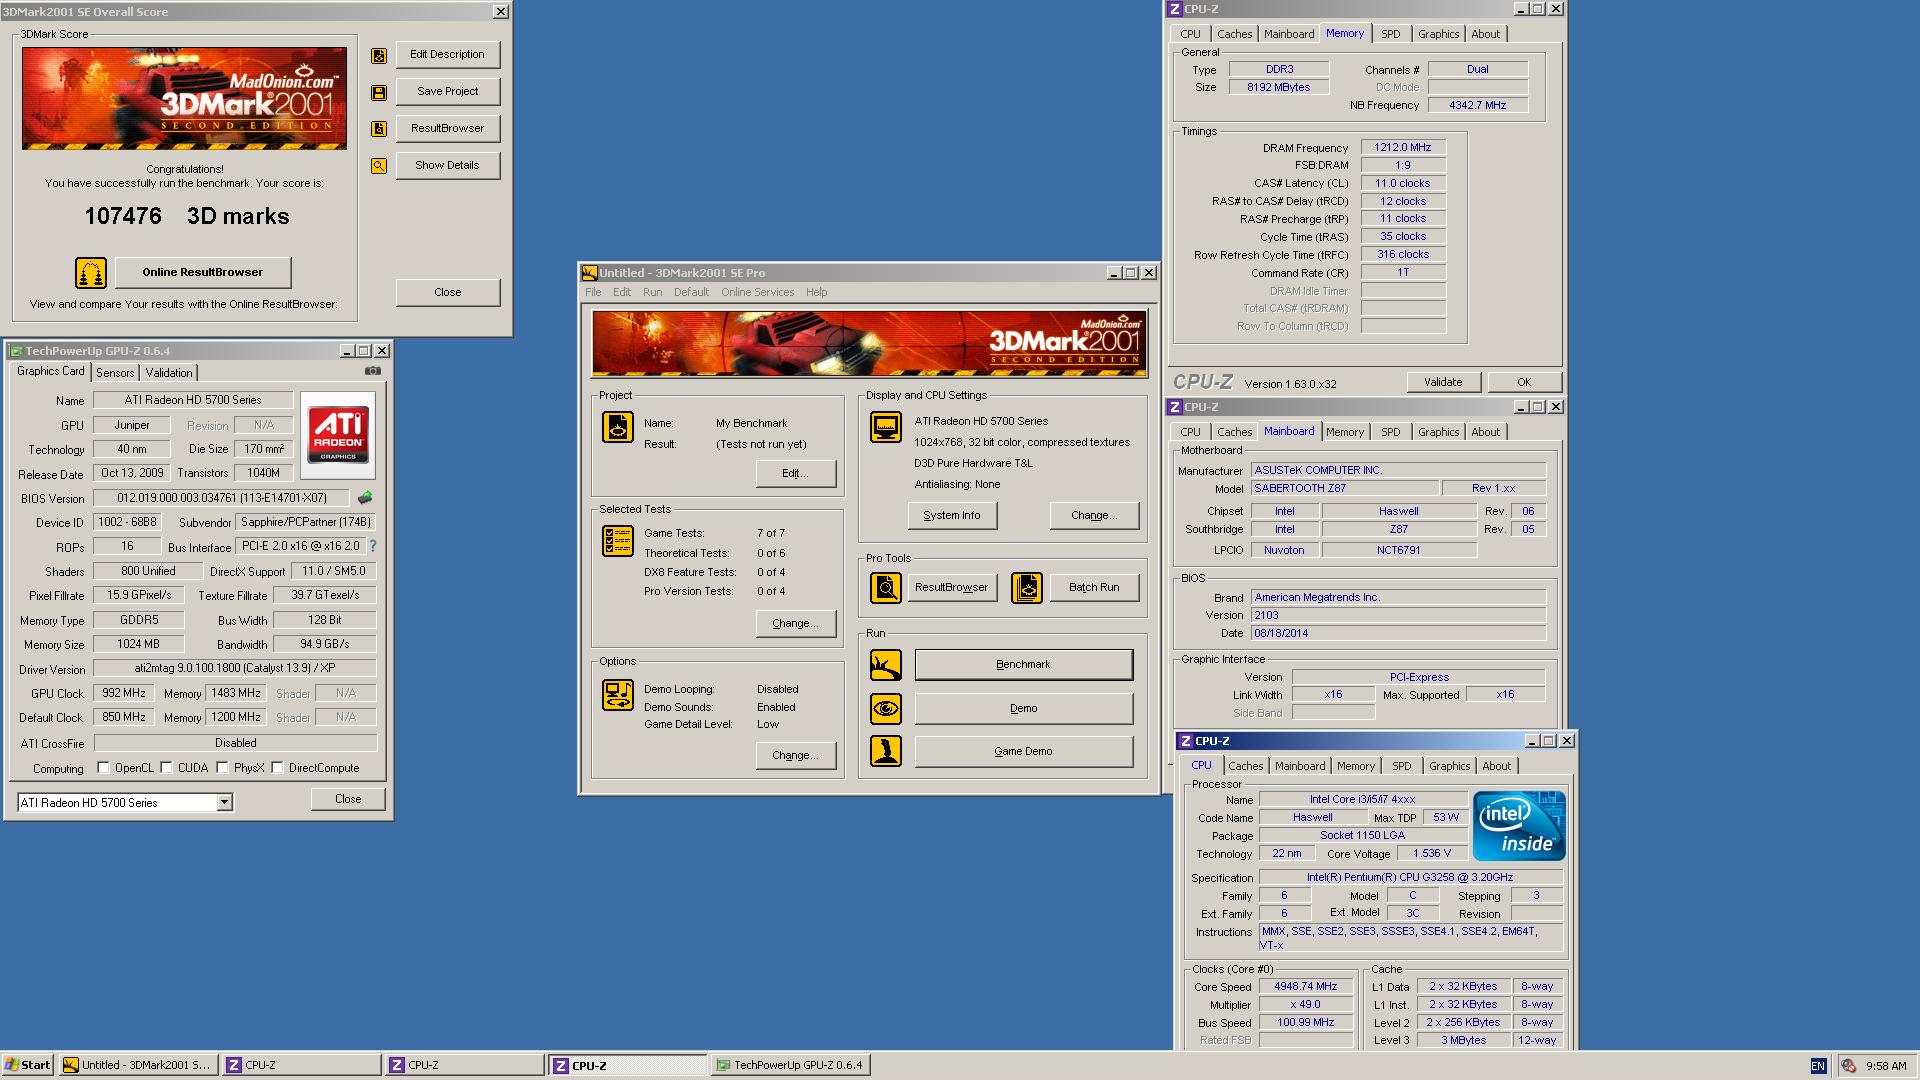Click the Bus Interface question mark icon
Screen dimensions: 1920x1080
pyautogui.click(x=373, y=546)
